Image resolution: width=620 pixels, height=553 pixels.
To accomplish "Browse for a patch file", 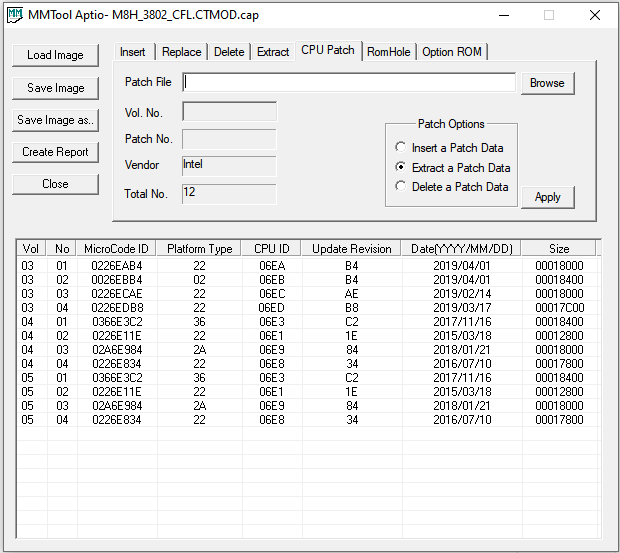I will coord(547,83).
